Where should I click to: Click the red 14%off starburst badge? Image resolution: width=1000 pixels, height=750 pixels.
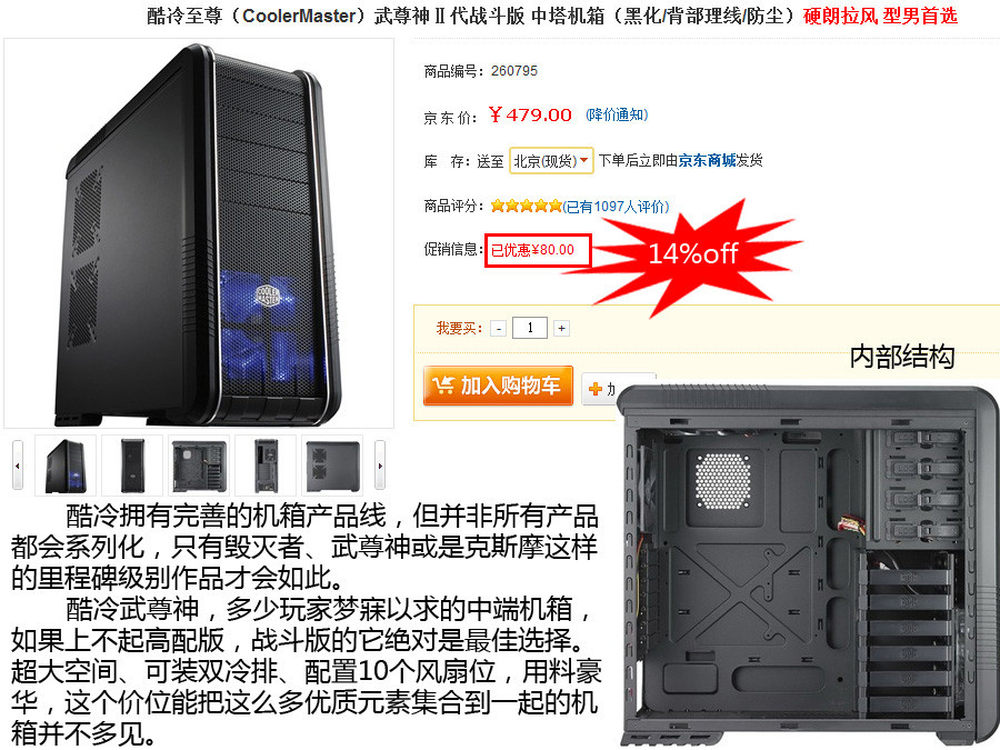pos(692,255)
